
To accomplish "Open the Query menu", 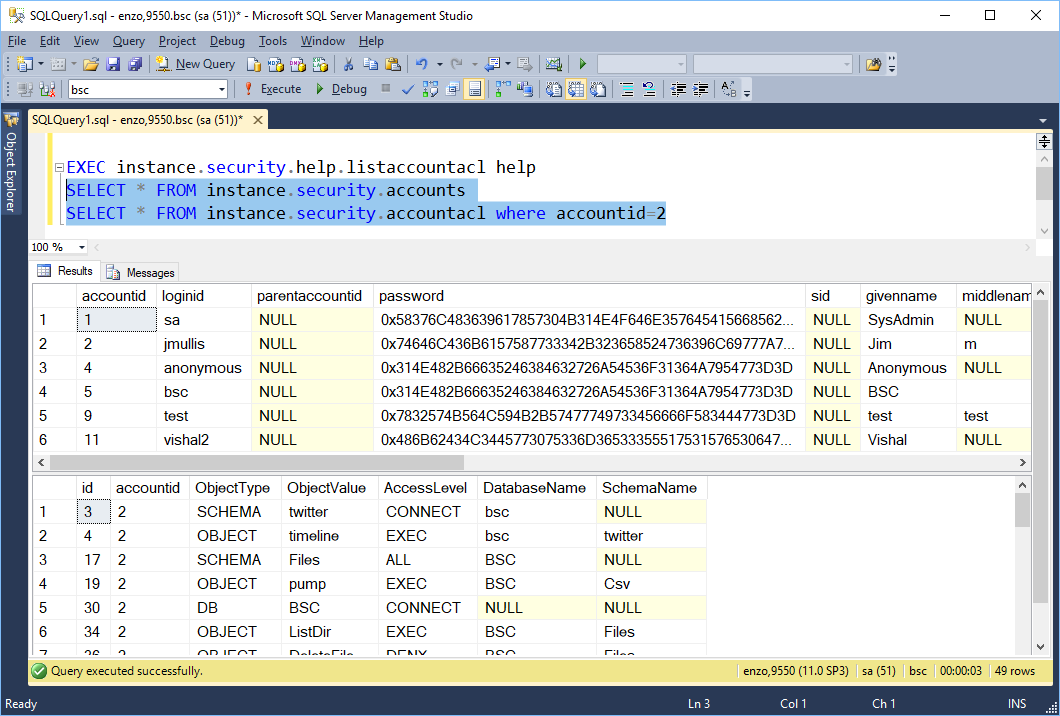I will point(128,41).
